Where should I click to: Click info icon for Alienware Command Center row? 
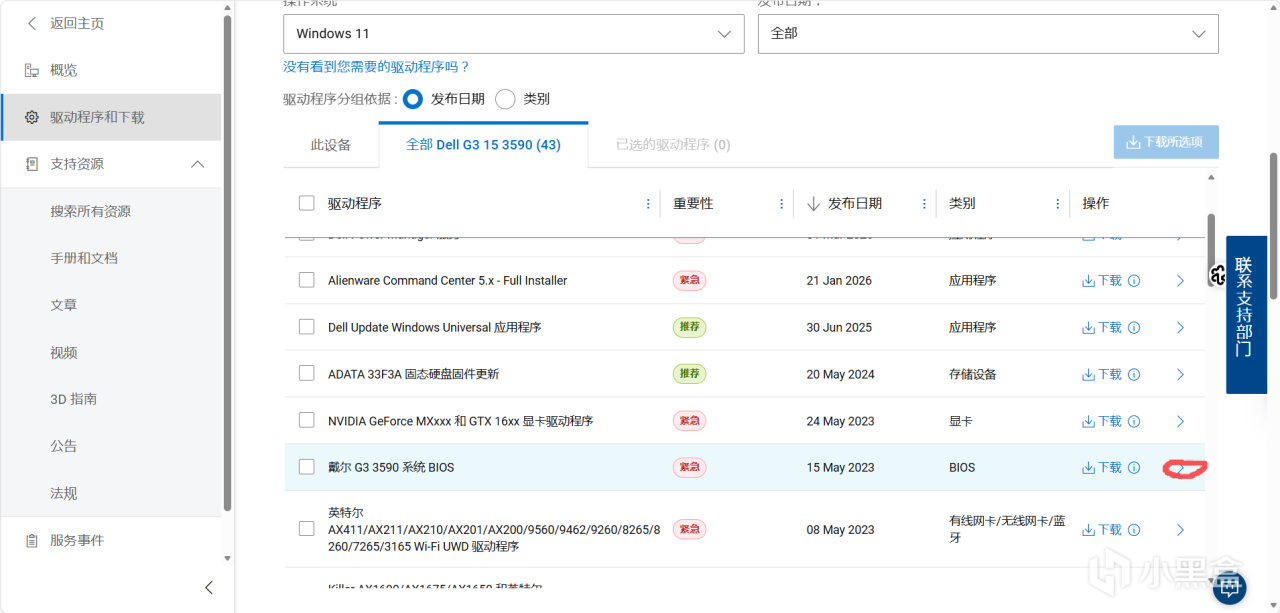point(1134,281)
